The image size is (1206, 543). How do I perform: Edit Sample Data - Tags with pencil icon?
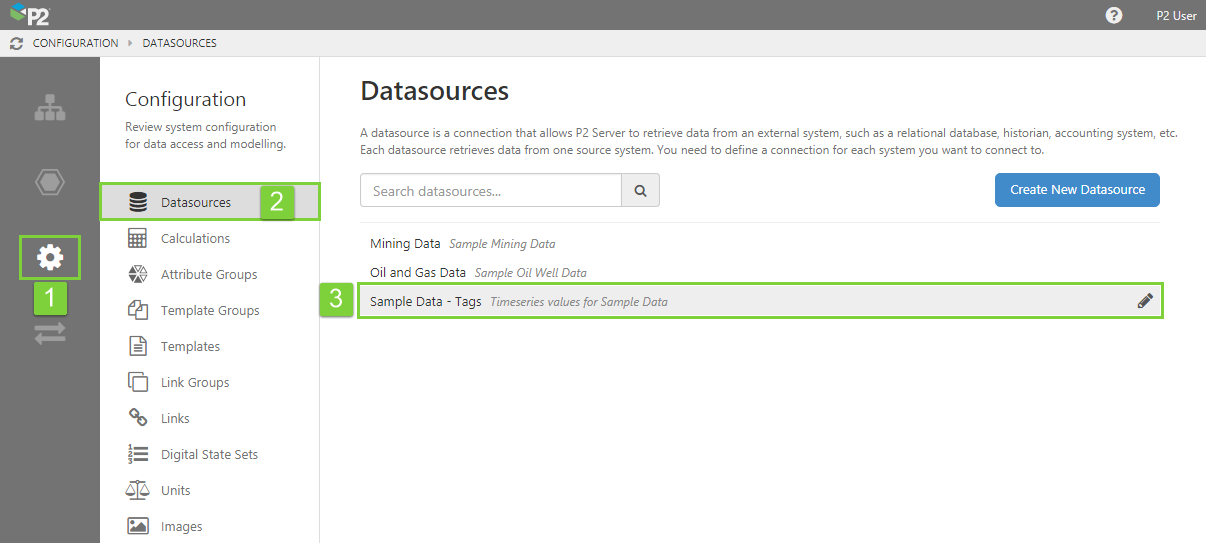coord(1145,301)
